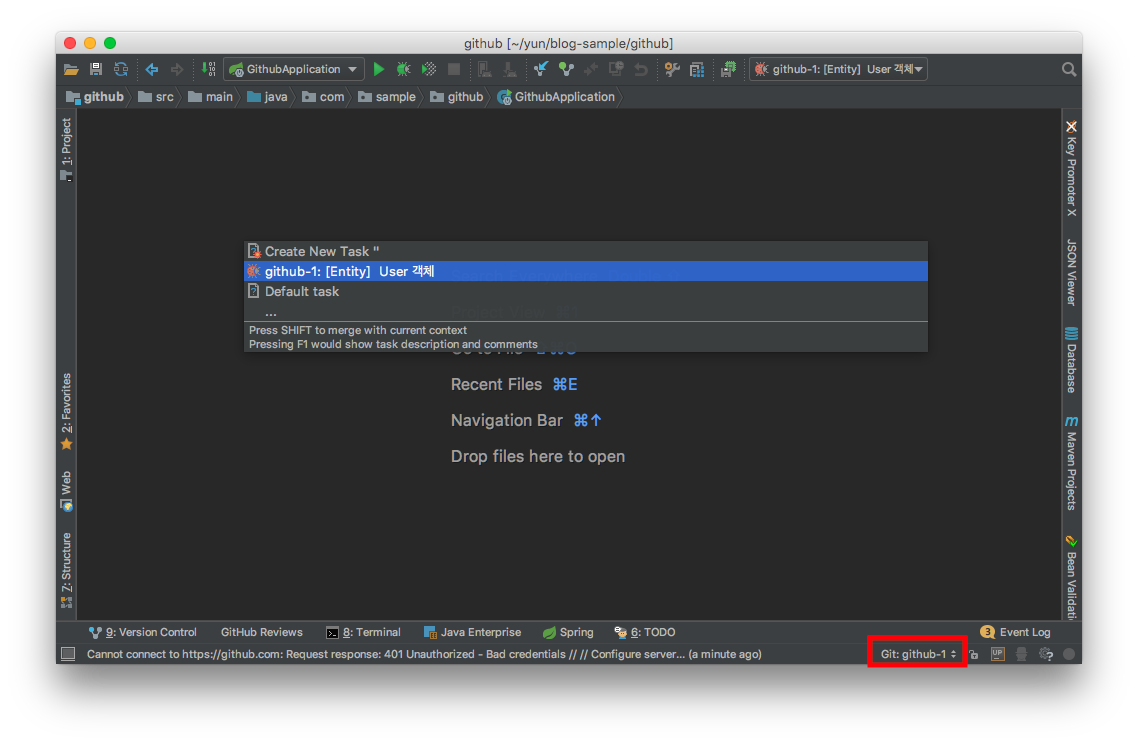Click the main breadcrumb folder
Viewport: 1138px width, 744px height.
point(210,97)
